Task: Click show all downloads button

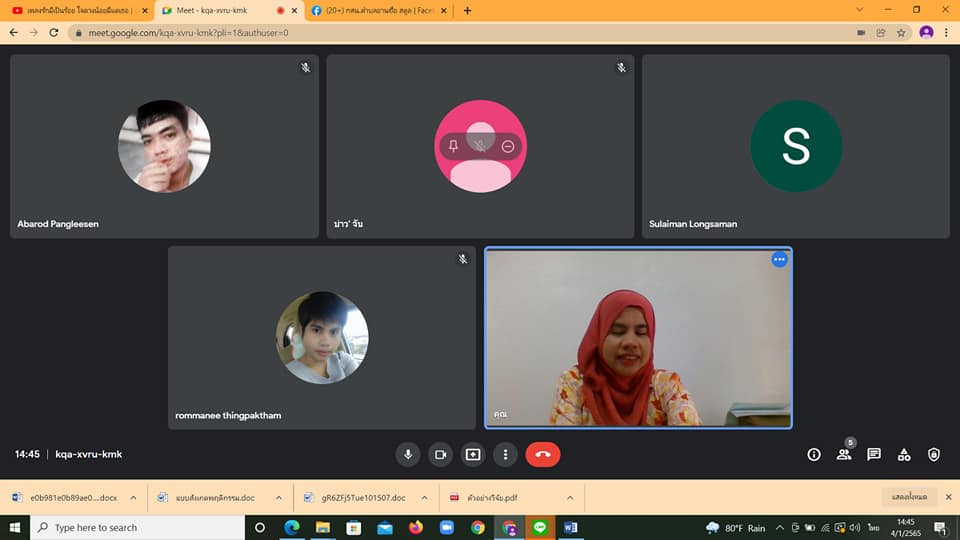Action: pyautogui.click(x=910, y=497)
